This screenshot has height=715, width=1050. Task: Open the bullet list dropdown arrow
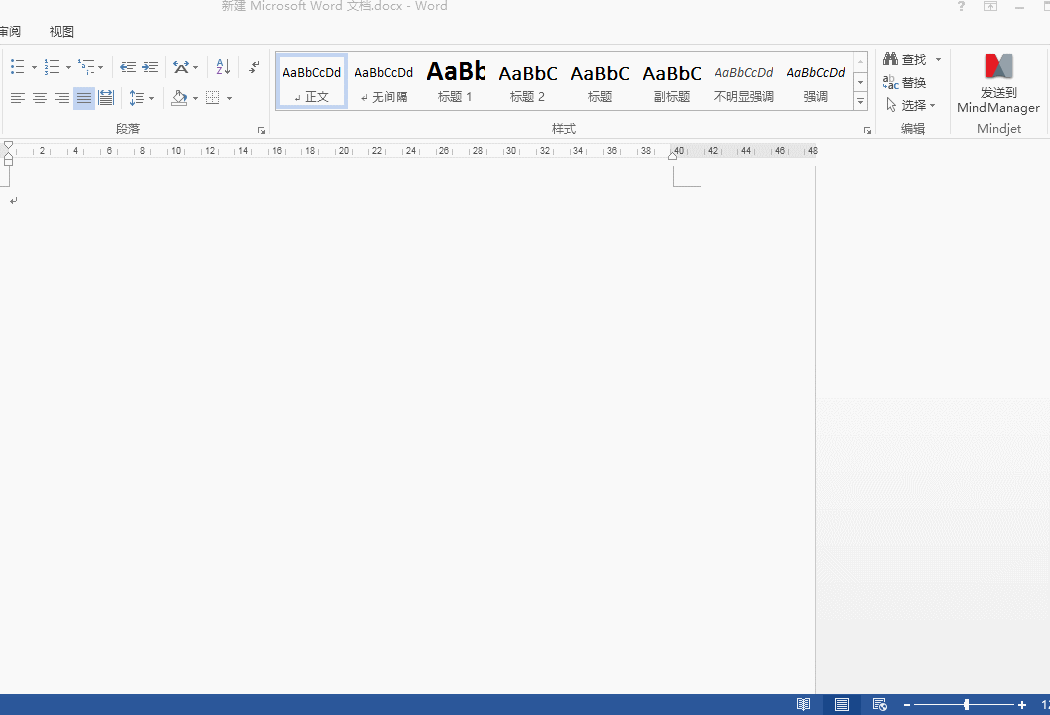[x=34, y=68]
